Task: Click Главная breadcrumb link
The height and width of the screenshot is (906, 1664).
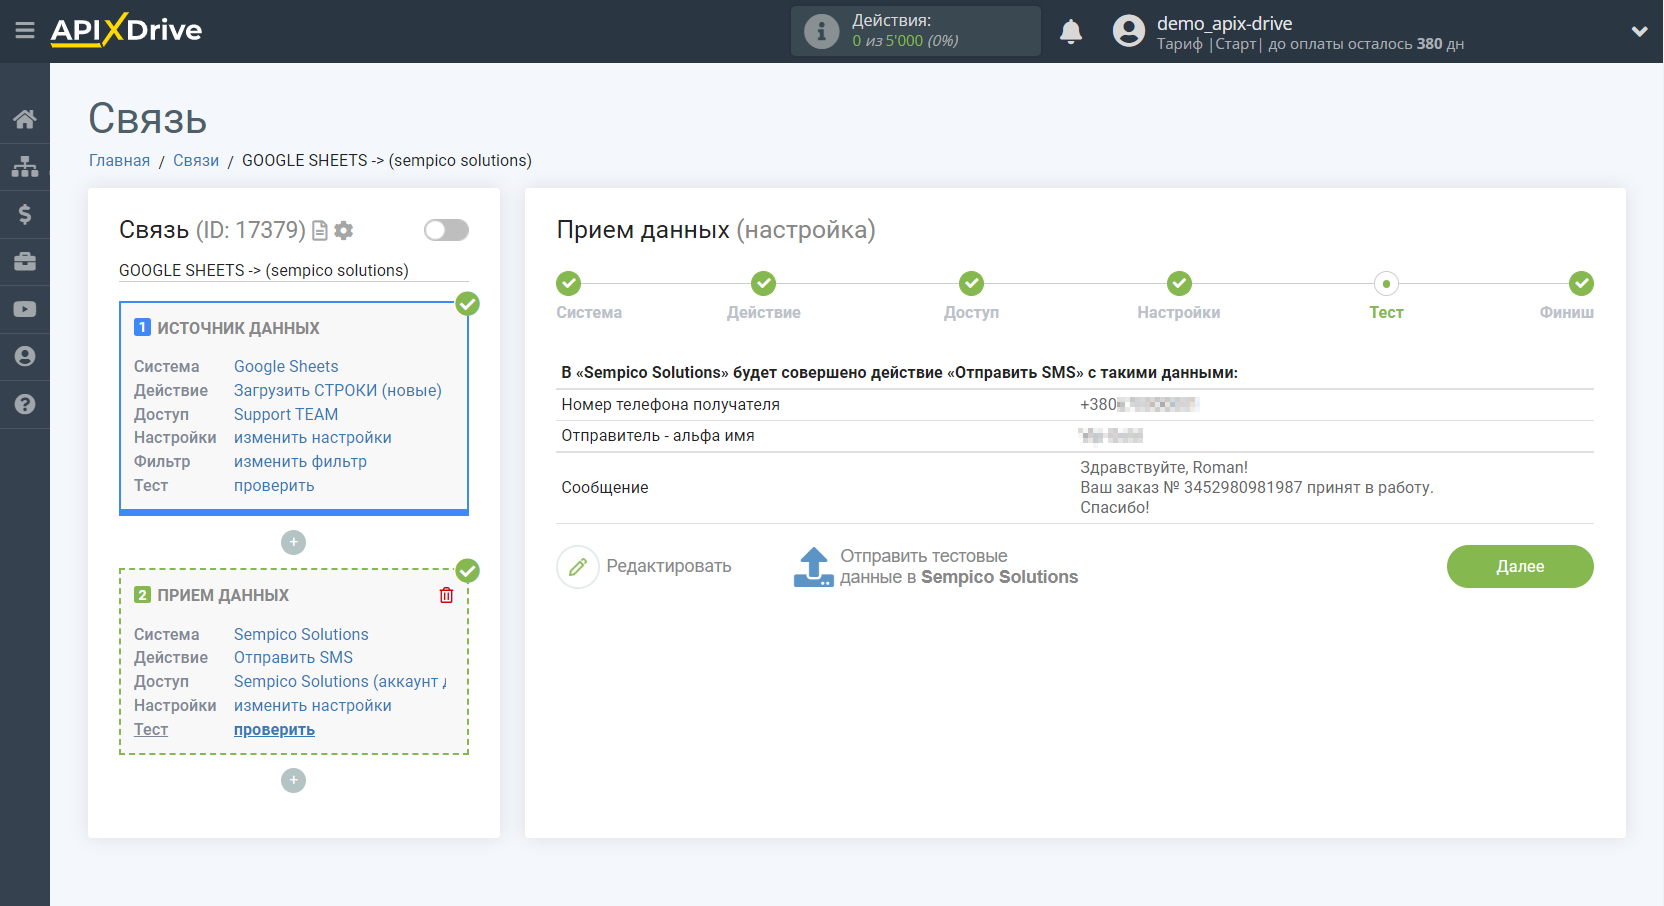Action: pos(119,161)
